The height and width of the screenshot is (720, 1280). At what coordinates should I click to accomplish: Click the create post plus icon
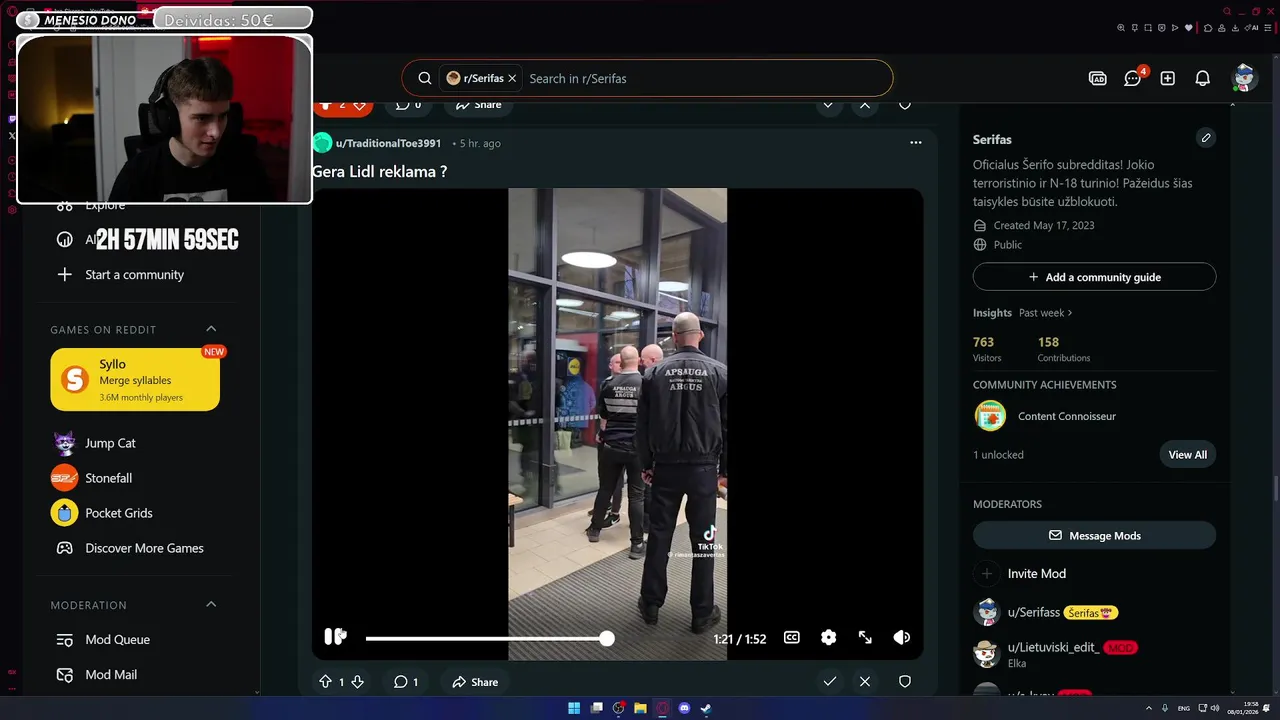(x=1168, y=78)
